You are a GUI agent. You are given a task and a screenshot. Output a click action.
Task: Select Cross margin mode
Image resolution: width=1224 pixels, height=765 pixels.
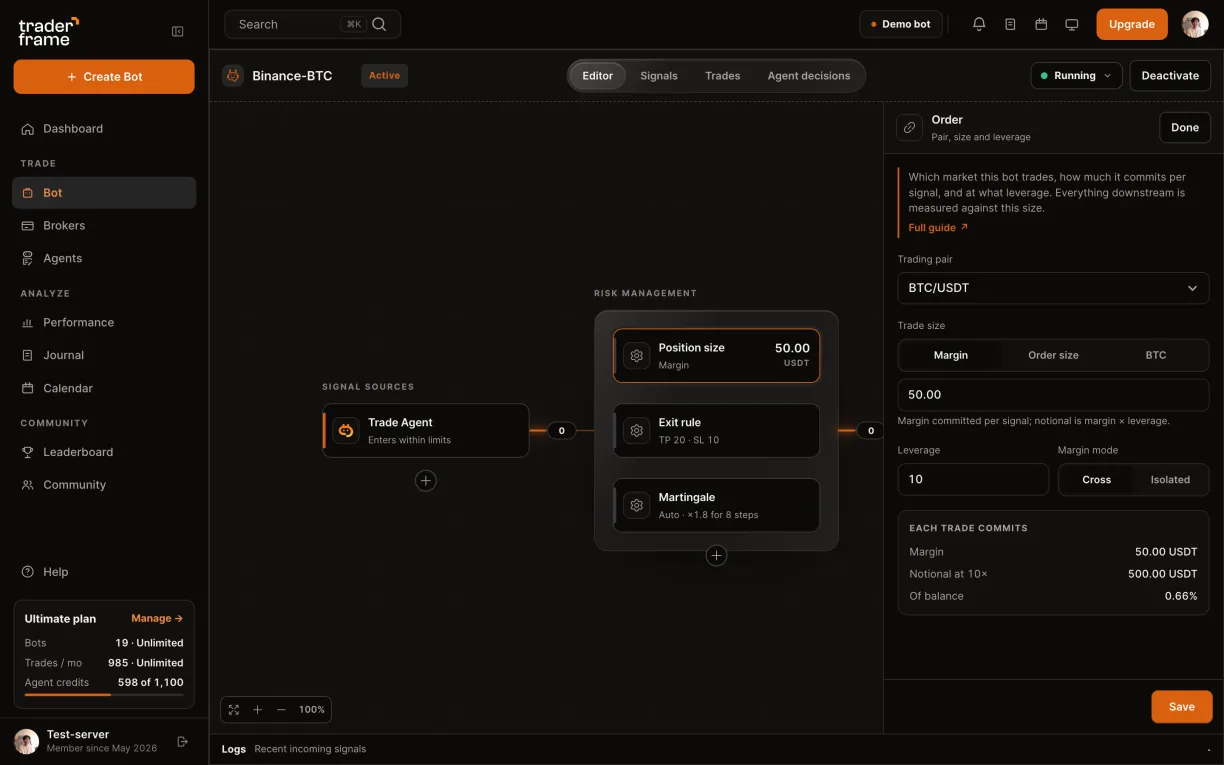(x=1096, y=479)
